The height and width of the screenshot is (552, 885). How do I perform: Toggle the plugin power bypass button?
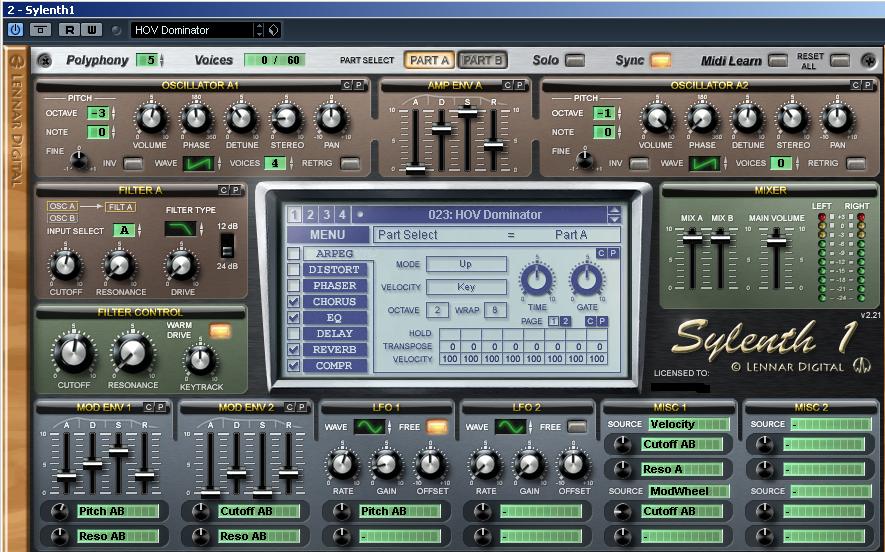click(x=15, y=30)
